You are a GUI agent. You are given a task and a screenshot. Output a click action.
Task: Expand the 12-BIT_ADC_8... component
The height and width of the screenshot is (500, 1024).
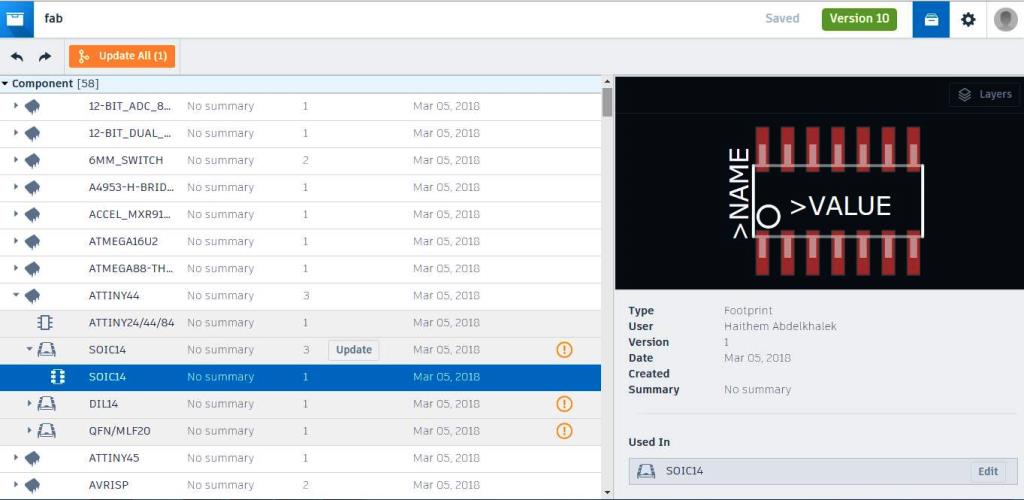tap(16, 105)
